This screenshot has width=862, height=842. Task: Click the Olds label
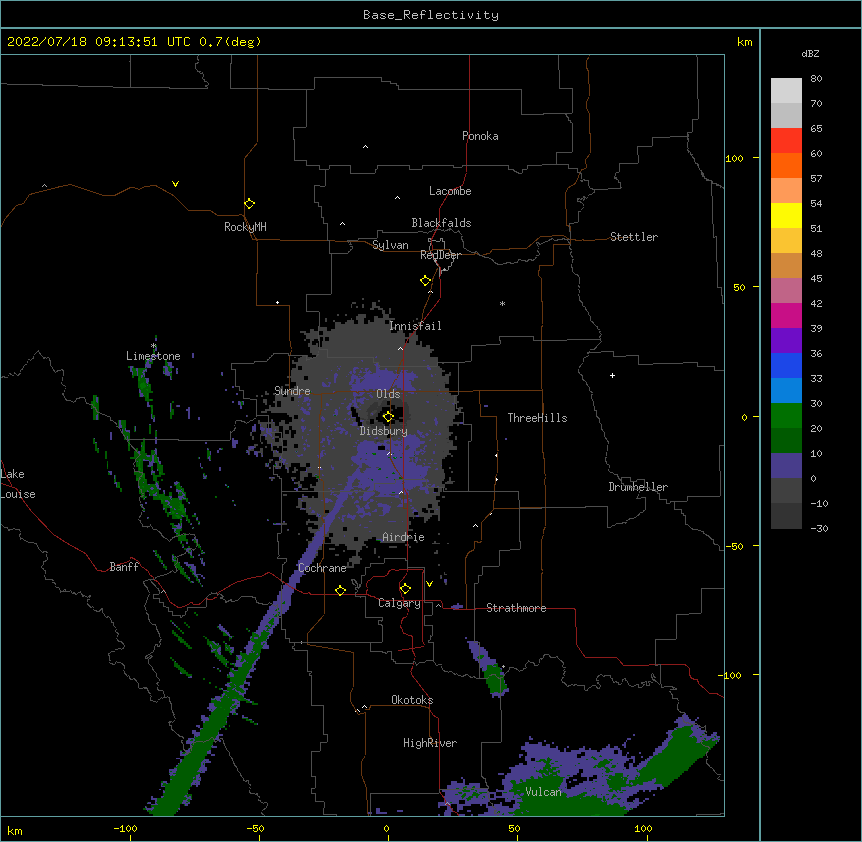[x=388, y=394]
